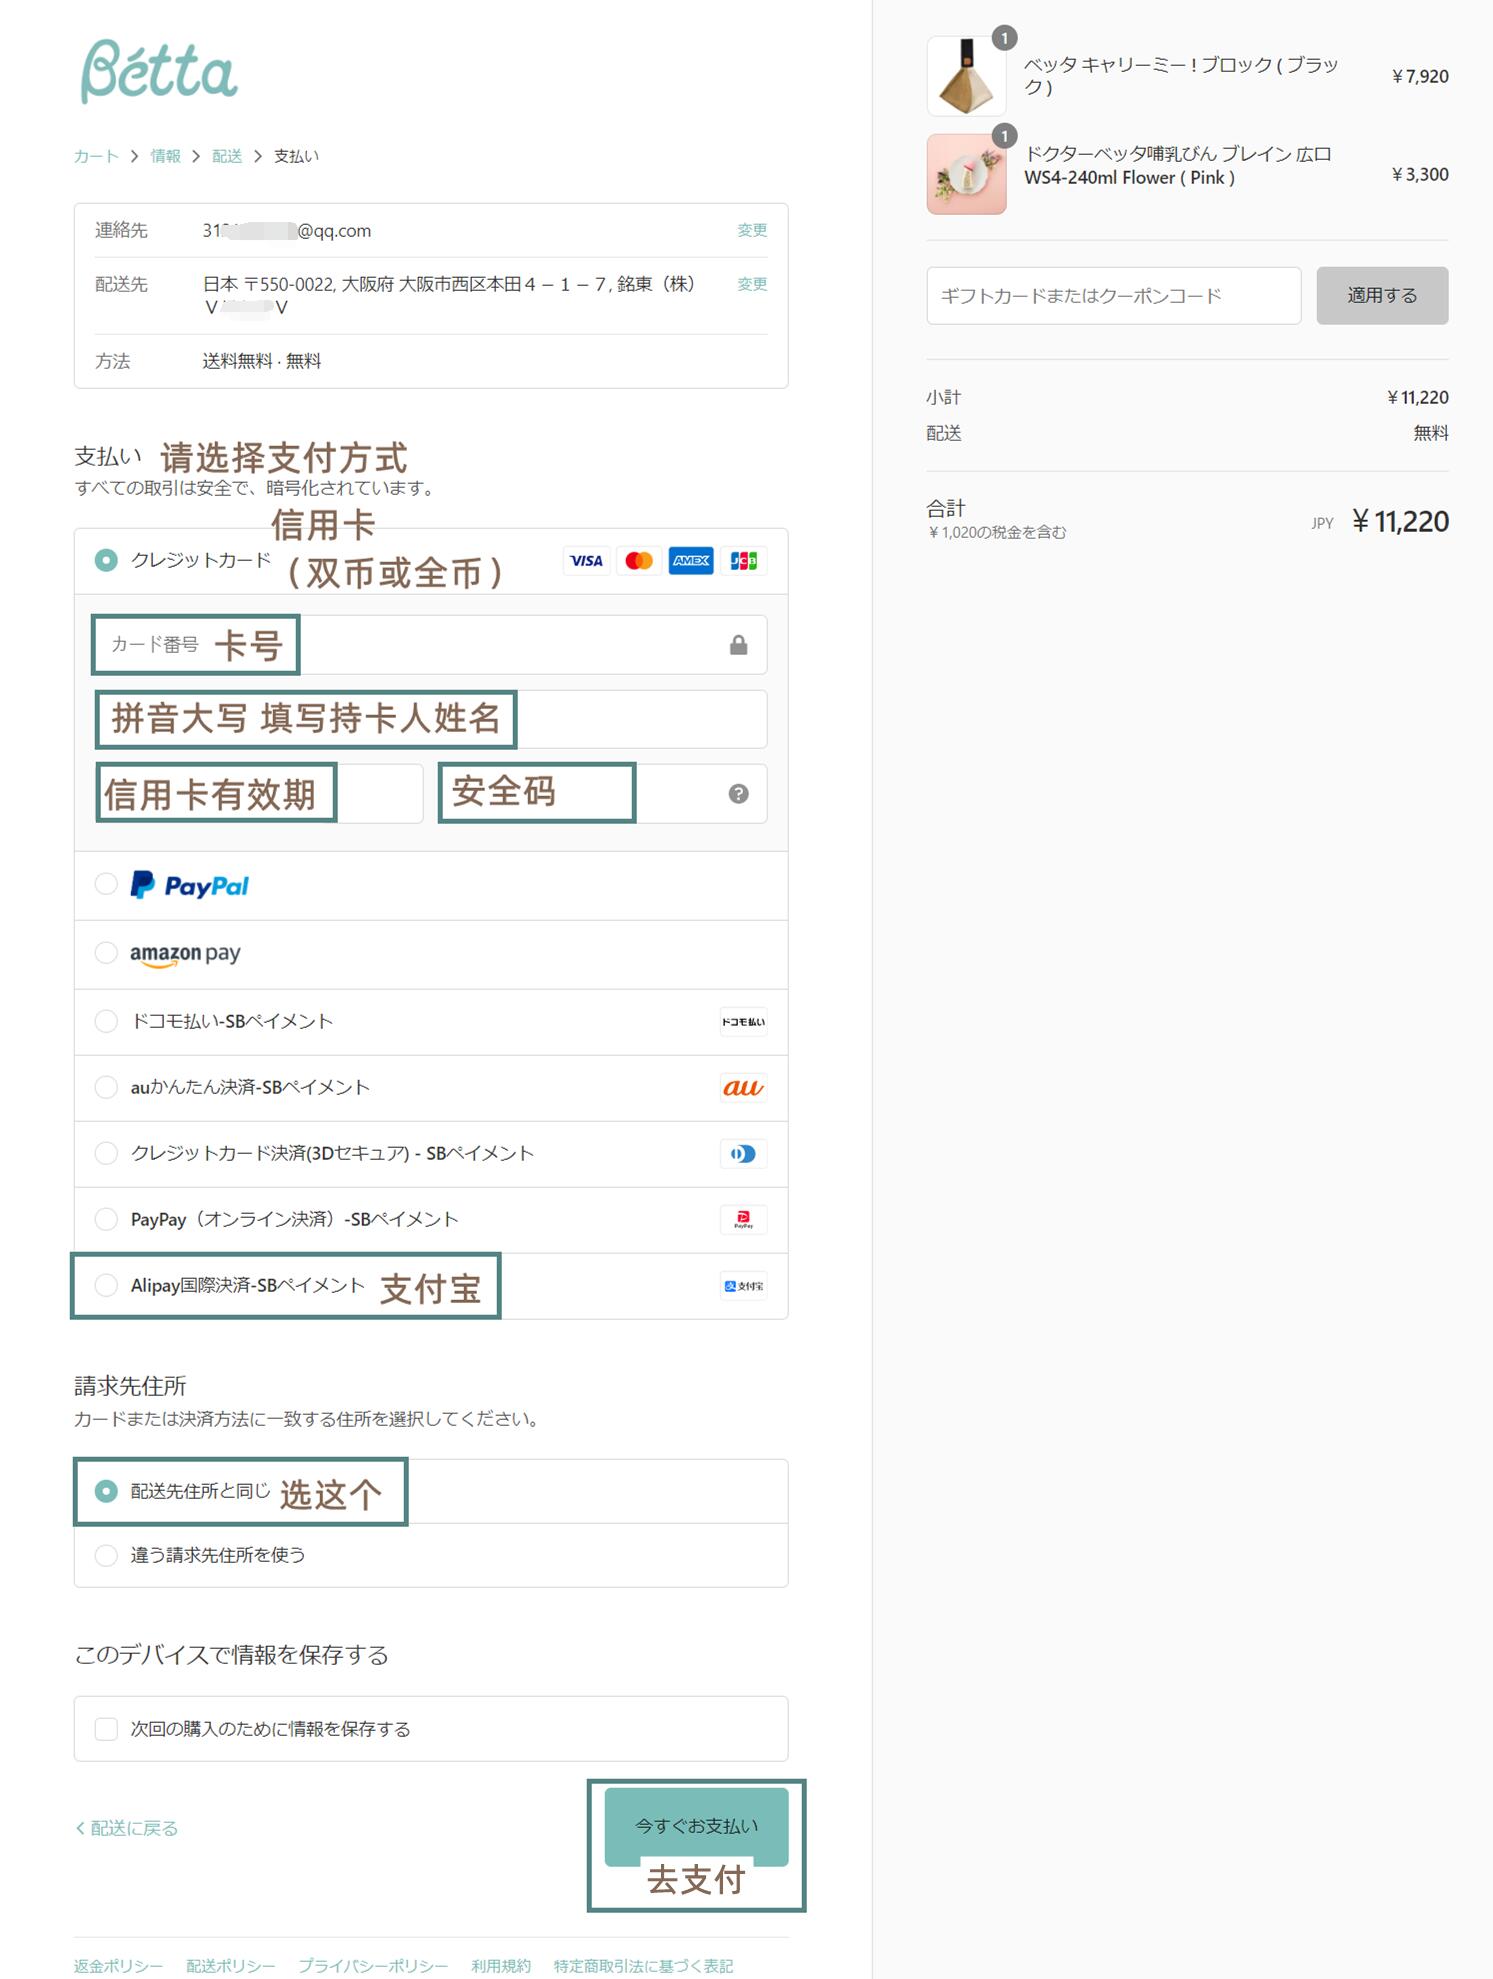This screenshot has height=1979, width=1493.
Task: Open 特定商取引法に基づく表記 link
Action: 644,1966
